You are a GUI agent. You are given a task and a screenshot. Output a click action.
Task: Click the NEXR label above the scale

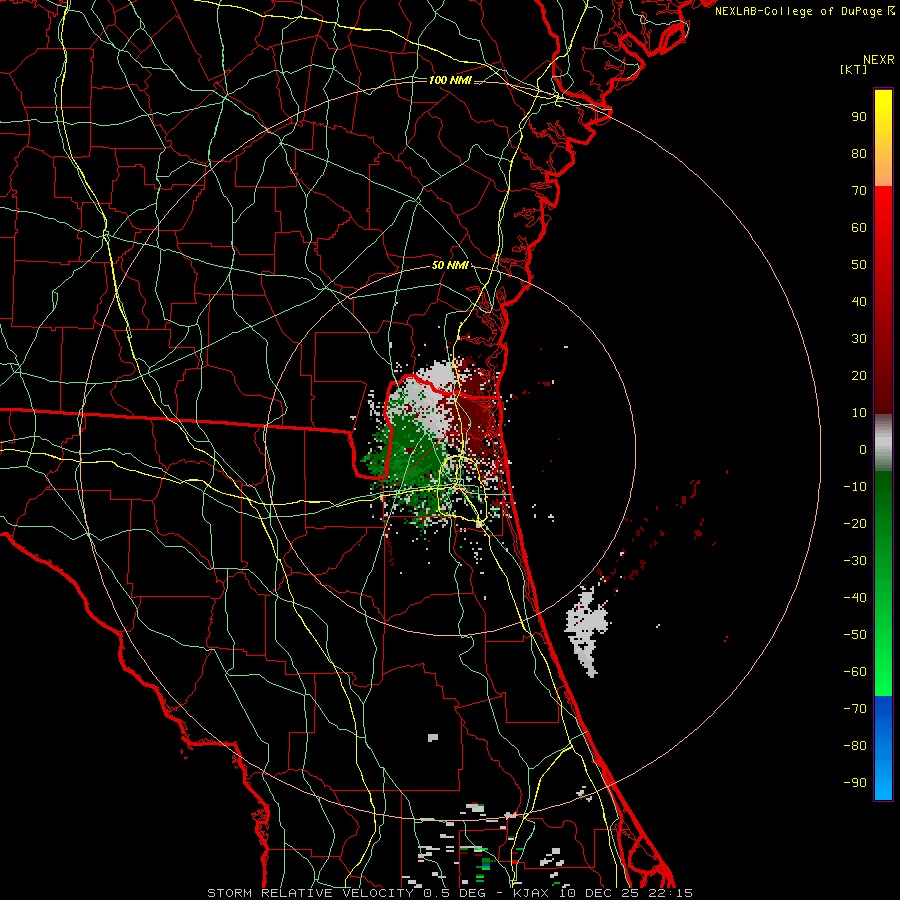point(878,60)
